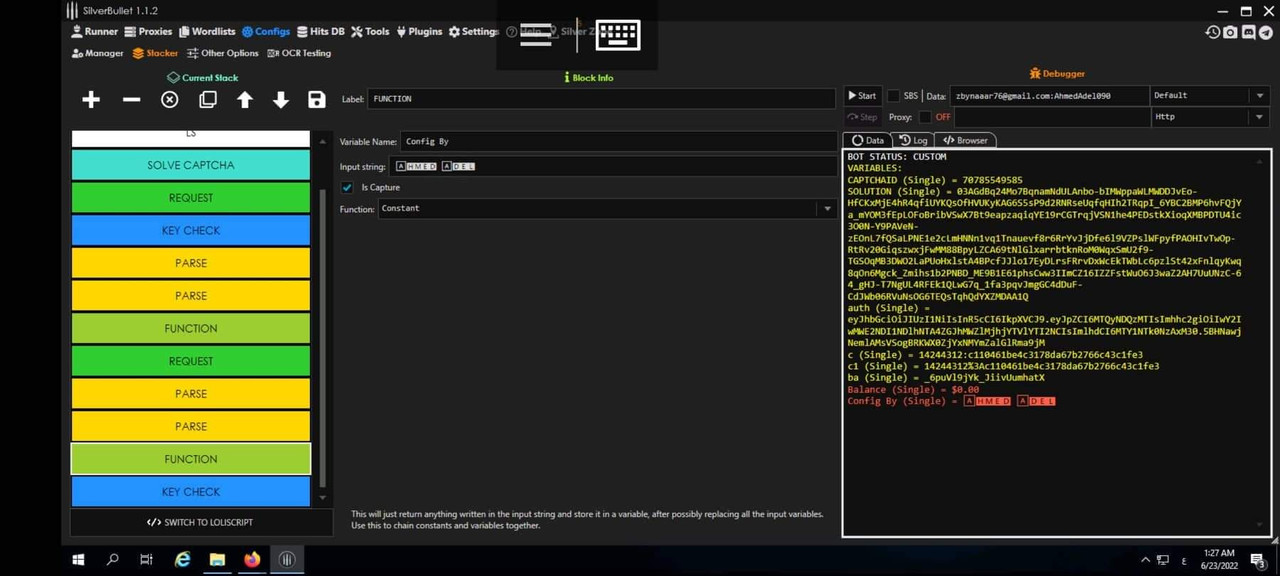This screenshot has height=576, width=1280.
Task: Open the Other Options sub-tab
Action: 222,54
